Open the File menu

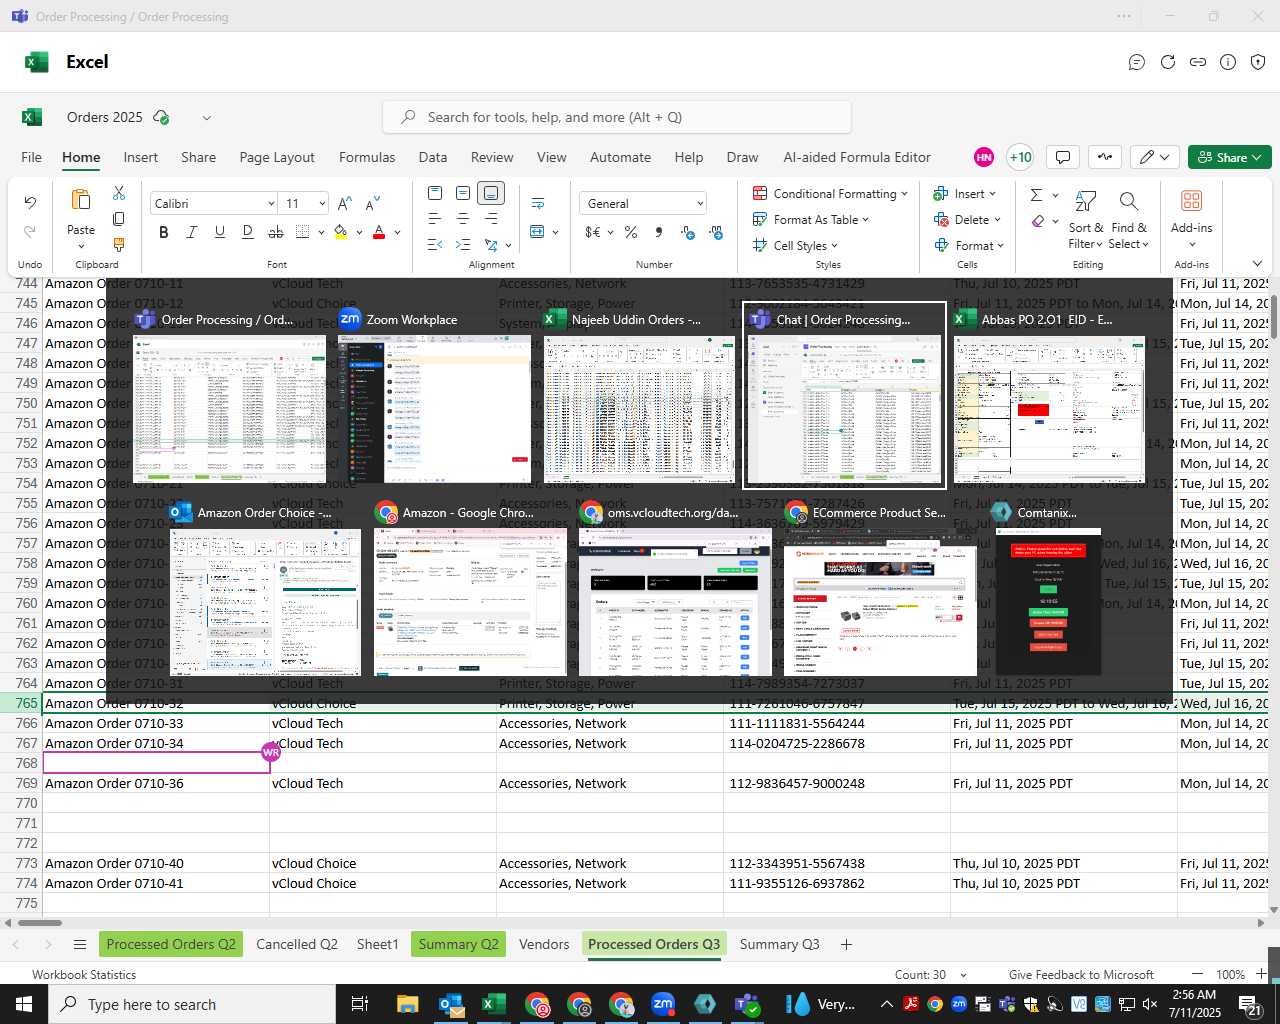point(32,157)
